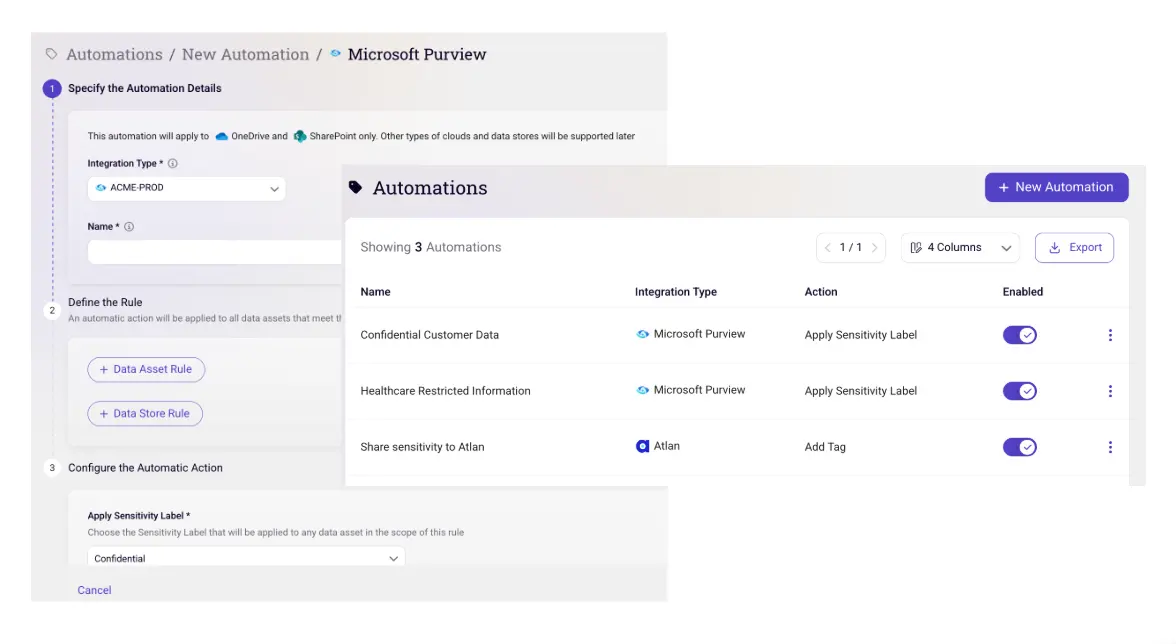Disable the Healthcare Restricted Information automation
Viewport: 1176px width, 644px height.
(1020, 391)
